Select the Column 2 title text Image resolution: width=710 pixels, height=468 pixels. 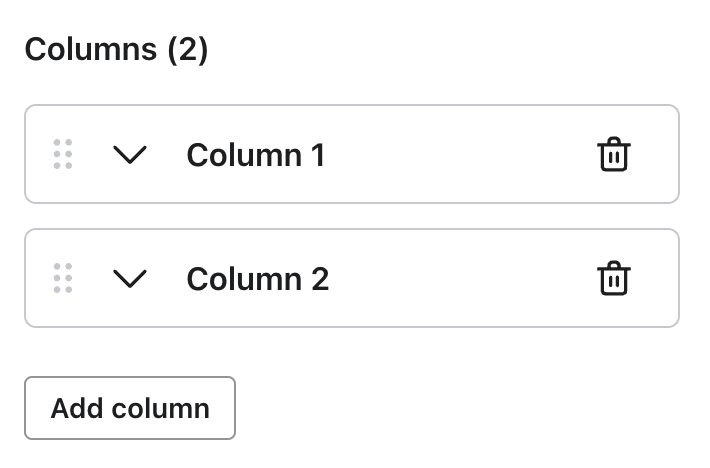click(257, 279)
